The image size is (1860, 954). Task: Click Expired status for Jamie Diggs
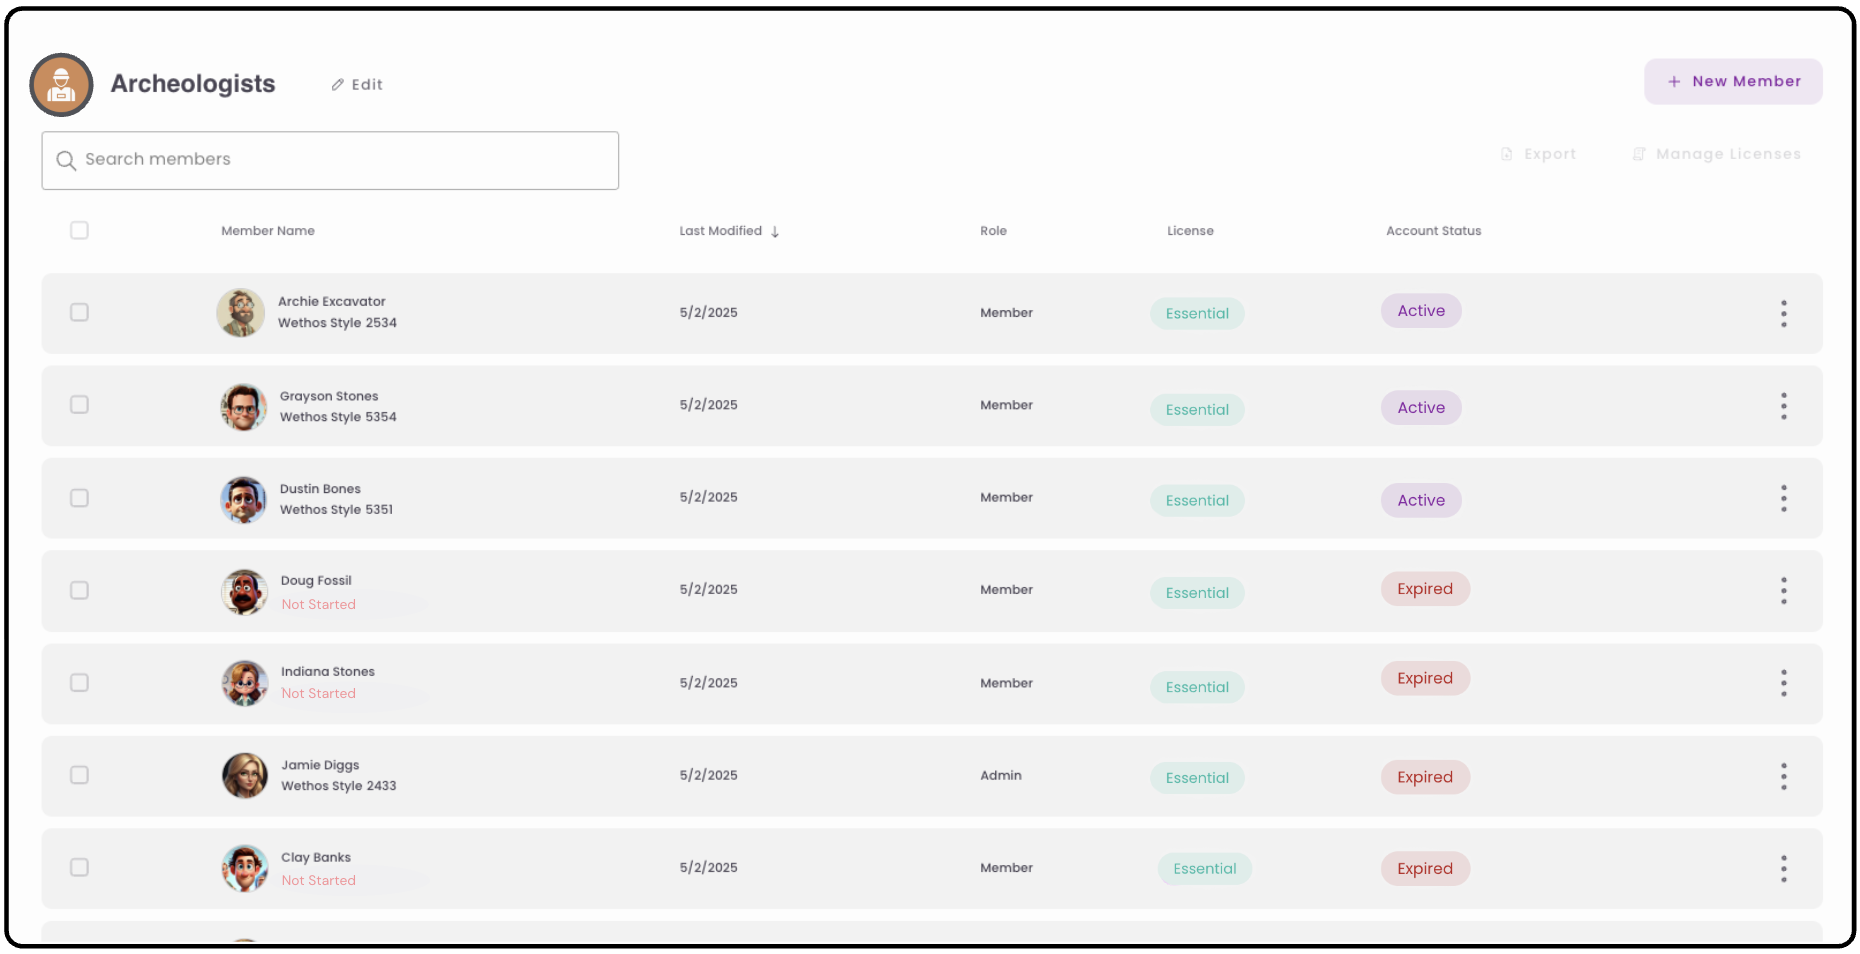tap(1425, 777)
